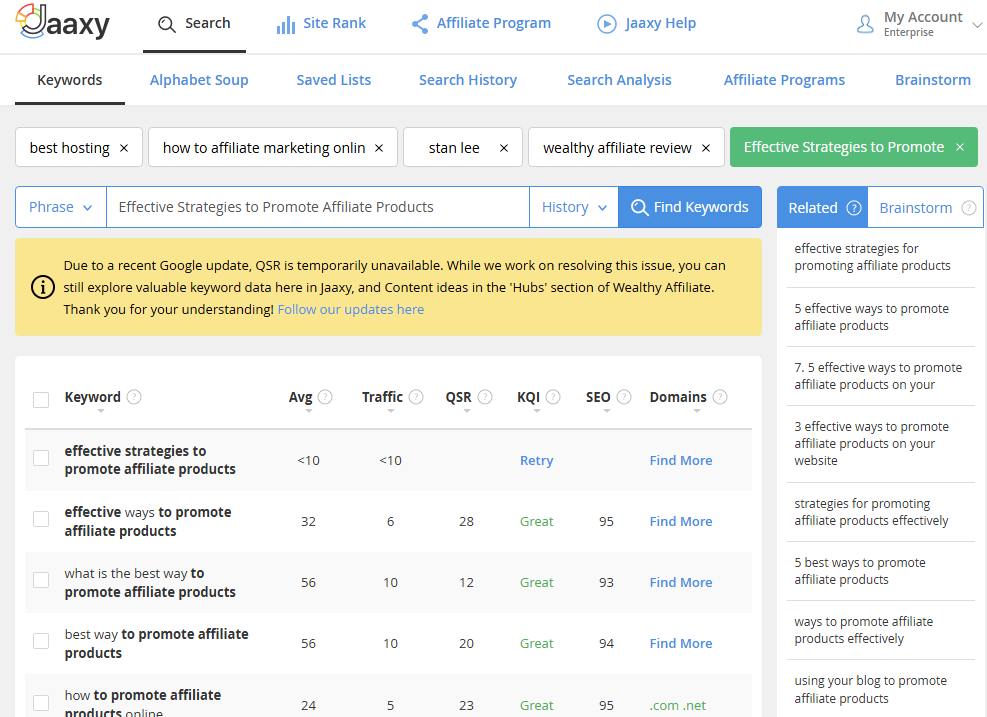Click the Affiliate Program share icon
Image resolution: width=987 pixels, height=717 pixels.
tap(420, 24)
